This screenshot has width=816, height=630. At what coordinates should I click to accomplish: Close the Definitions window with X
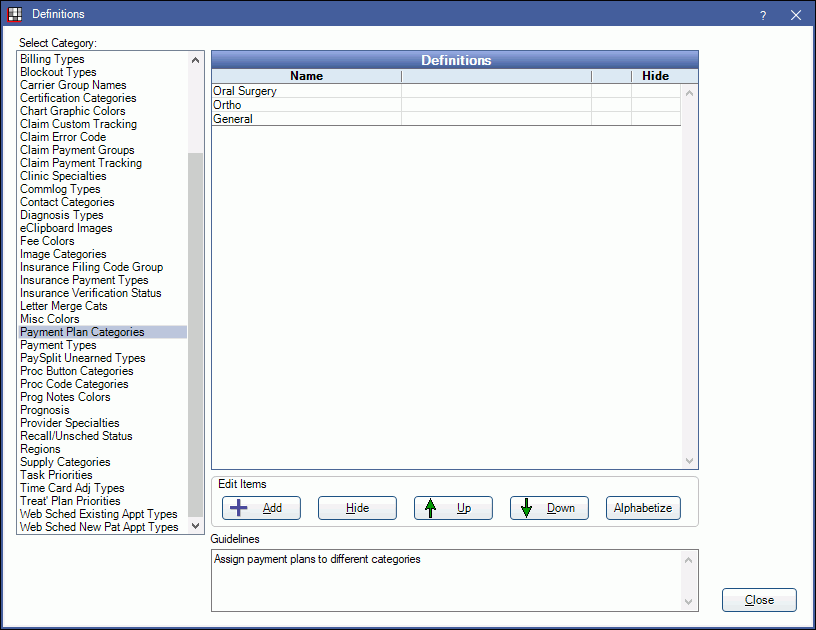(x=796, y=15)
